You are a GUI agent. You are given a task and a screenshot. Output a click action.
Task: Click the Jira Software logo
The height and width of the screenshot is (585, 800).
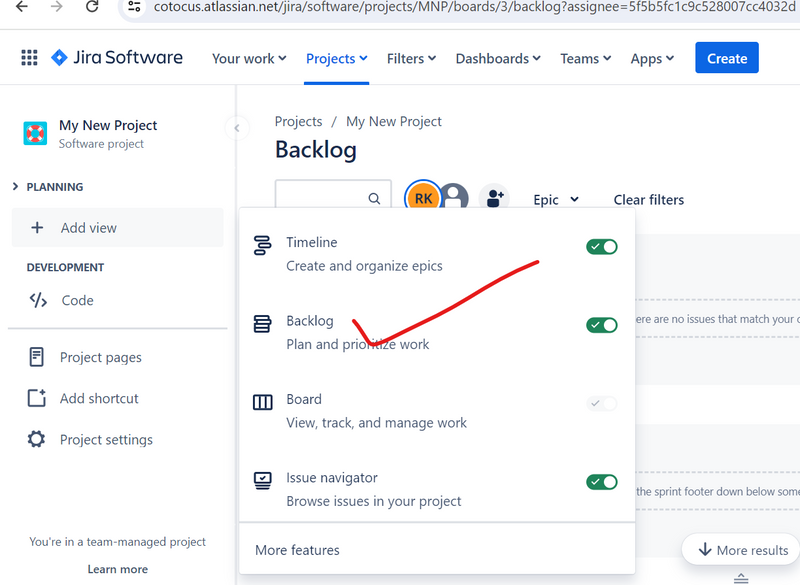(117, 58)
